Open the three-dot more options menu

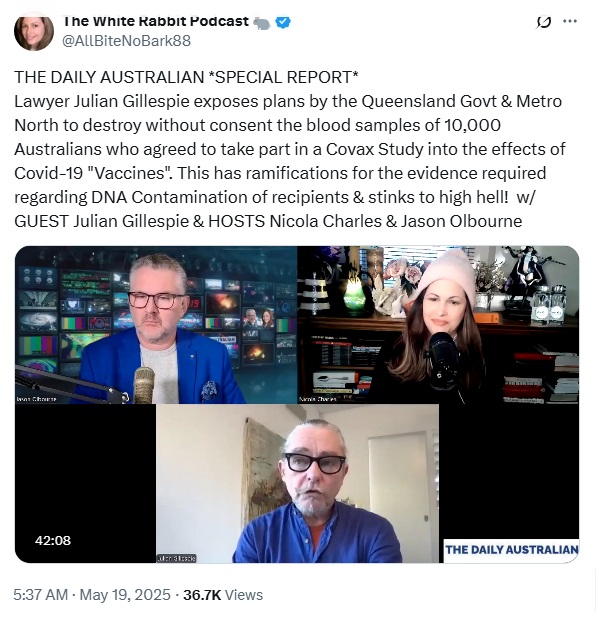click(570, 21)
